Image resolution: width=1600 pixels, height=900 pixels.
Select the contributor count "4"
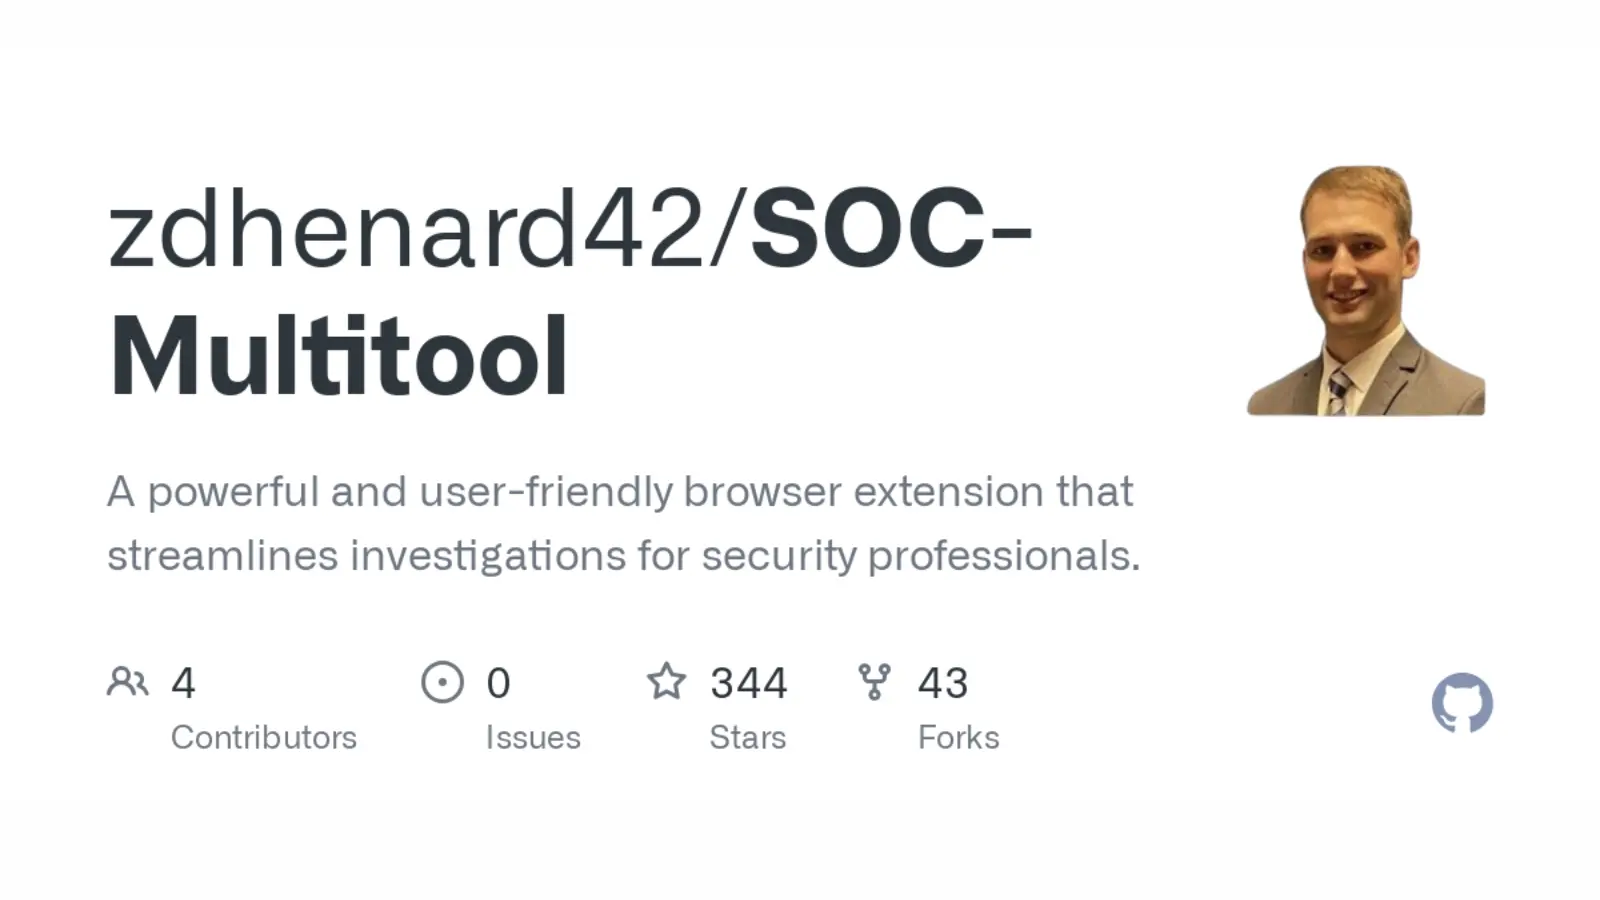(183, 684)
